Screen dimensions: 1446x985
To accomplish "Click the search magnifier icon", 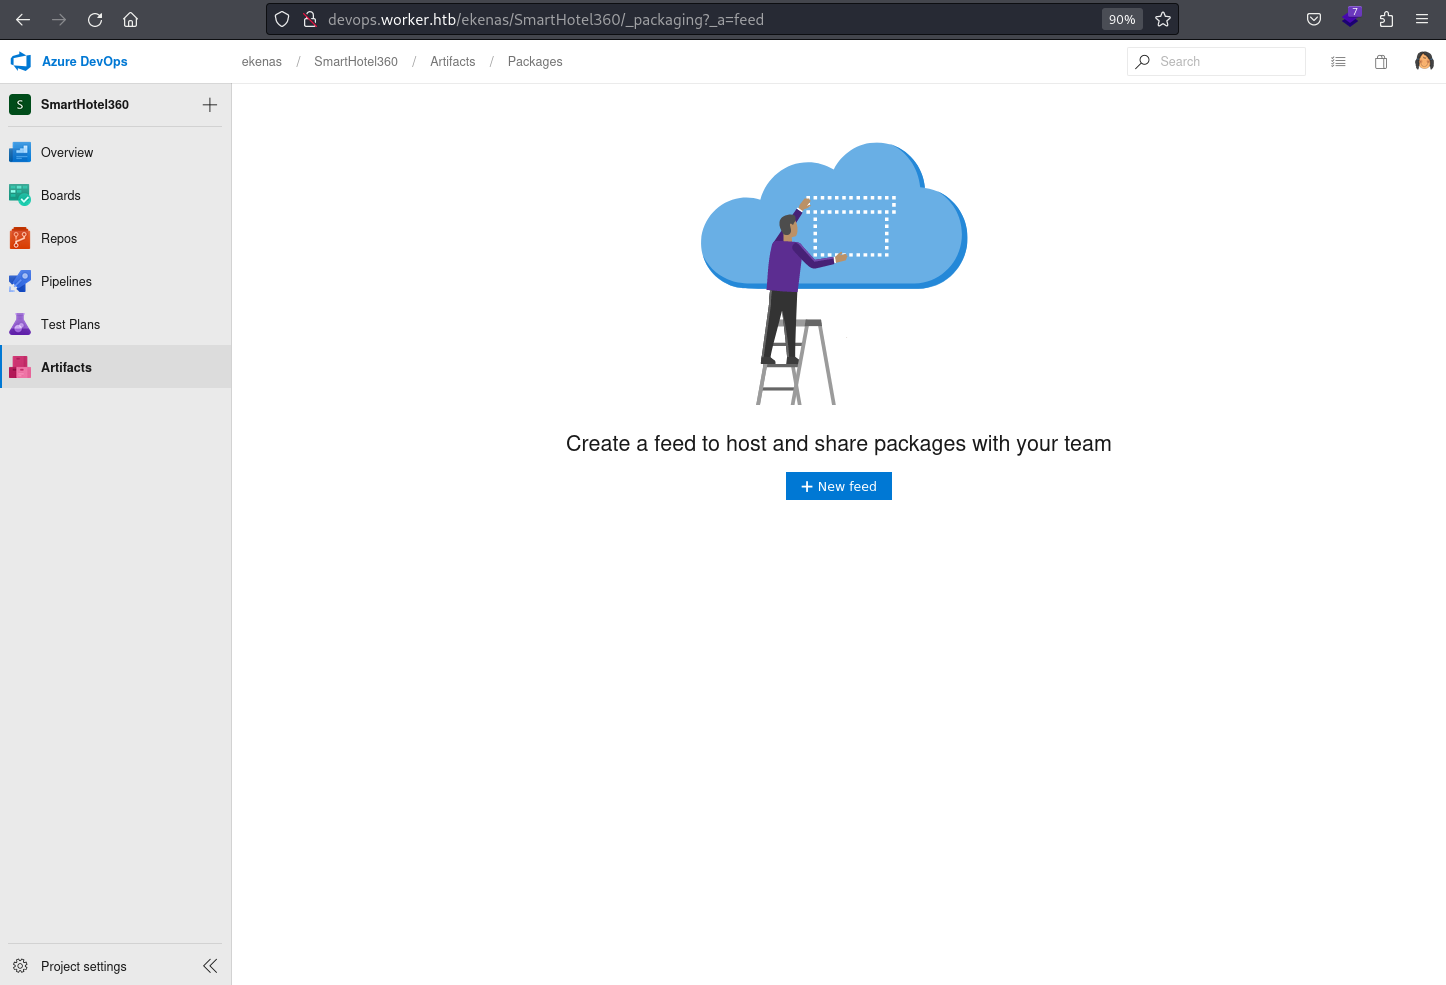I will click(x=1143, y=61).
